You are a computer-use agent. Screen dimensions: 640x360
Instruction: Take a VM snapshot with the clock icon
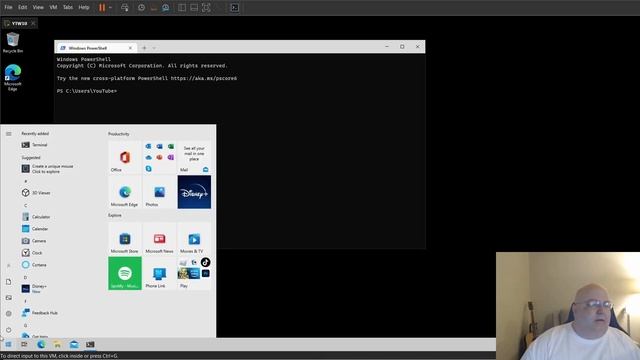tap(141, 7)
